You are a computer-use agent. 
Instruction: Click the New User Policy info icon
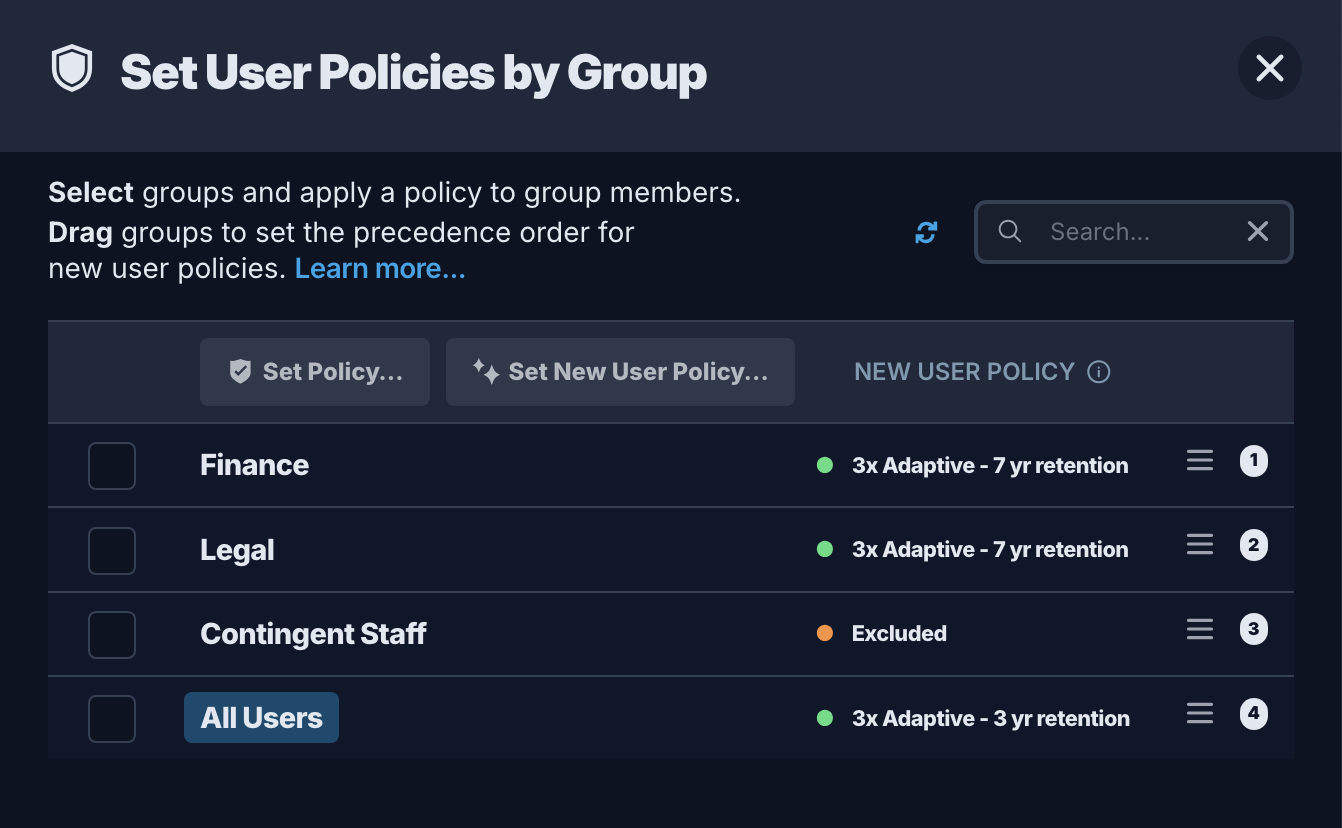[1098, 372]
